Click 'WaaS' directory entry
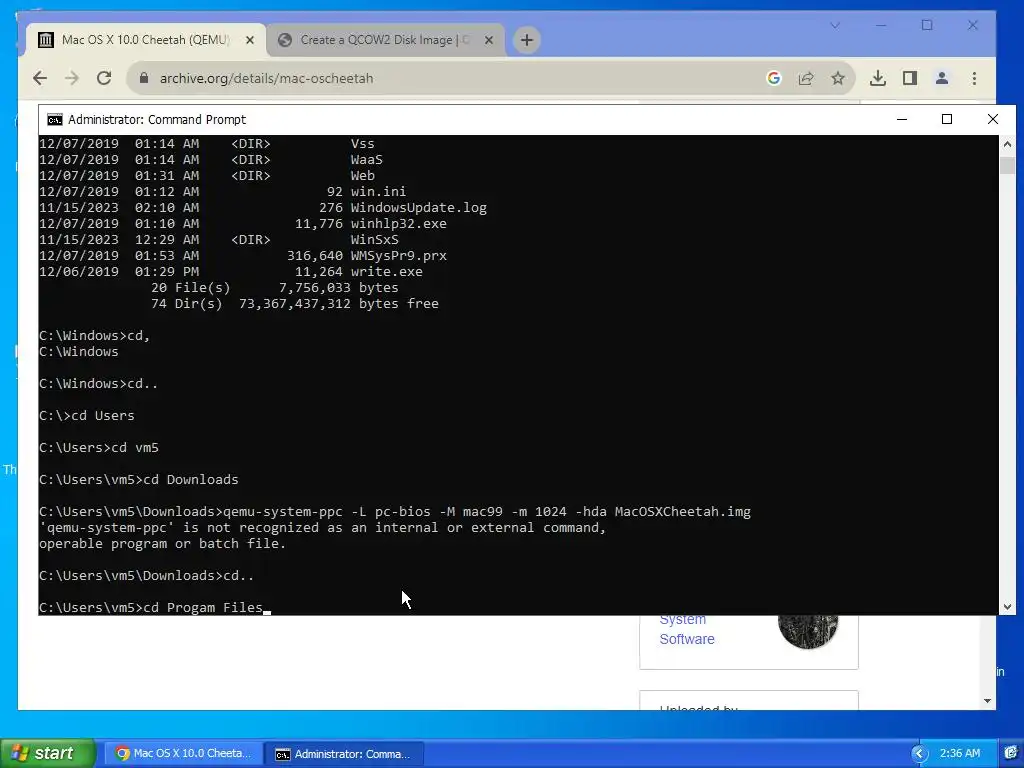The width and height of the screenshot is (1024, 768). pos(366,159)
